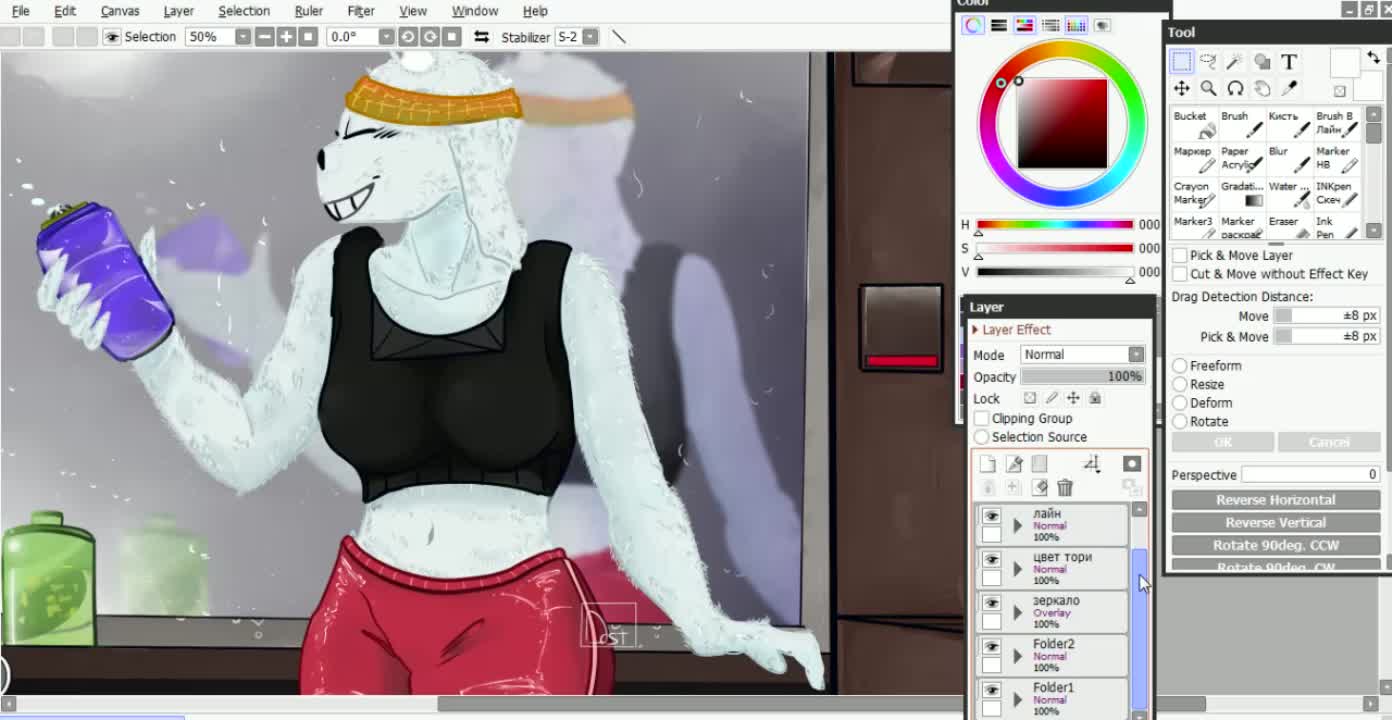Image resolution: width=1392 pixels, height=720 pixels.
Task: Hide the Folder2 layer
Action: [x=991, y=647]
